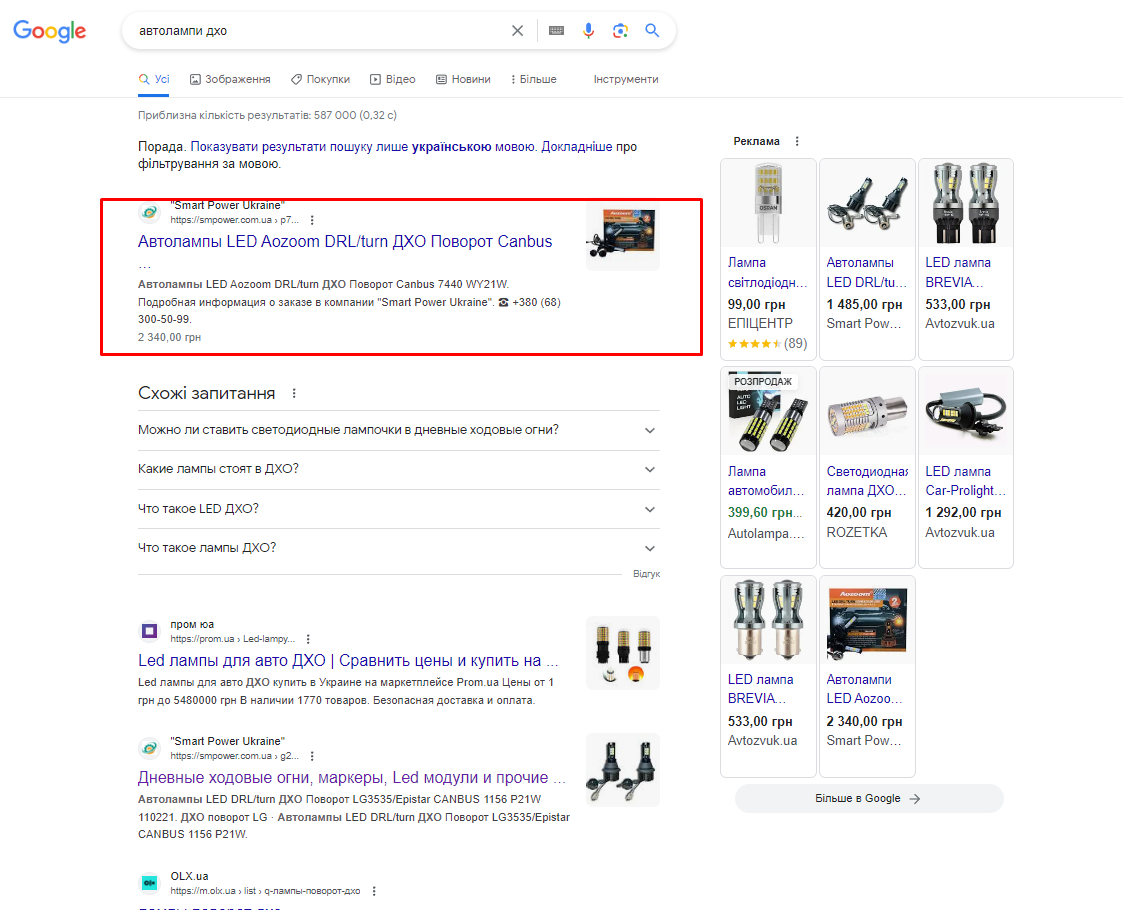
Task: Open ЕПІЦЕНТР Лампа світлодіодна 99,00 грн ad
Action: [768, 259]
